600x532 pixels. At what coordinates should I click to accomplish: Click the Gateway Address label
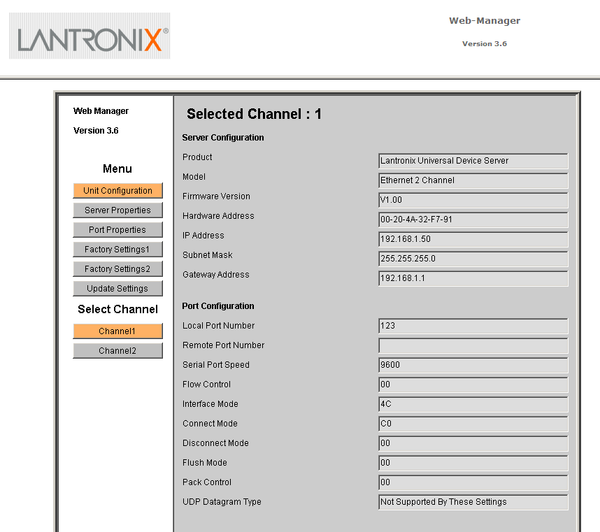(x=216, y=274)
